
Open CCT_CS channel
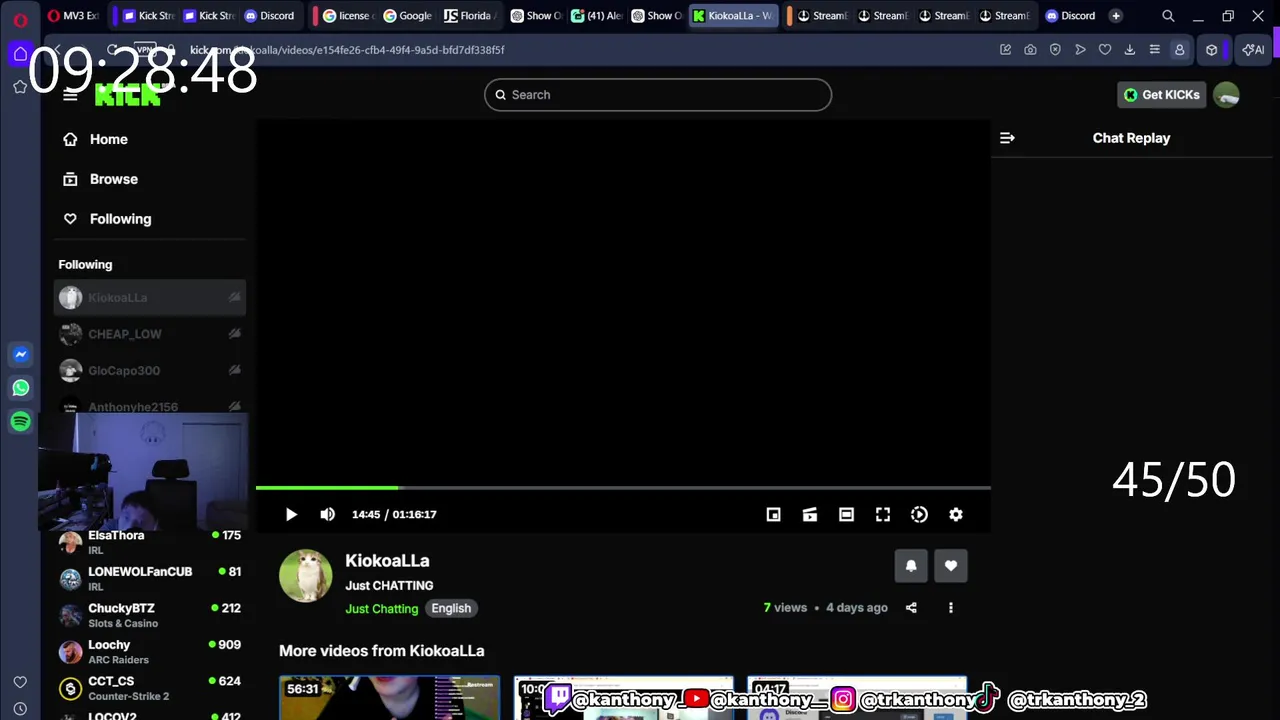tap(150, 688)
